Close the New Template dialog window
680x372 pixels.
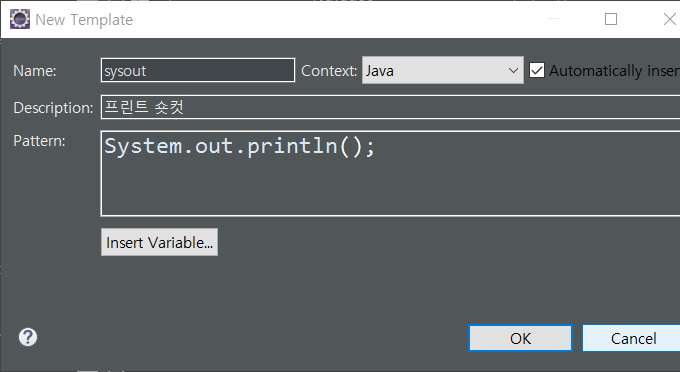(670, 19)
